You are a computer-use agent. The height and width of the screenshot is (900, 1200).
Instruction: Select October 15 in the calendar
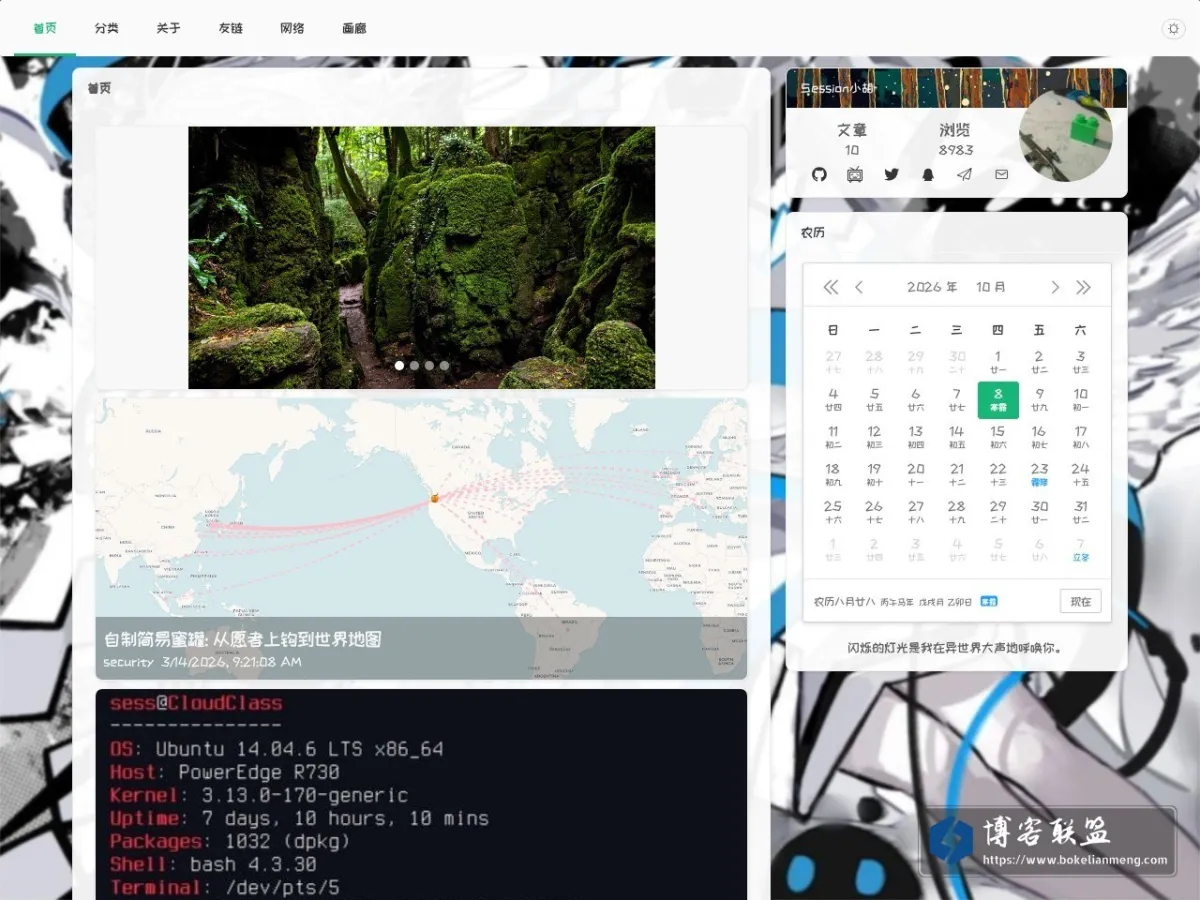998,437
